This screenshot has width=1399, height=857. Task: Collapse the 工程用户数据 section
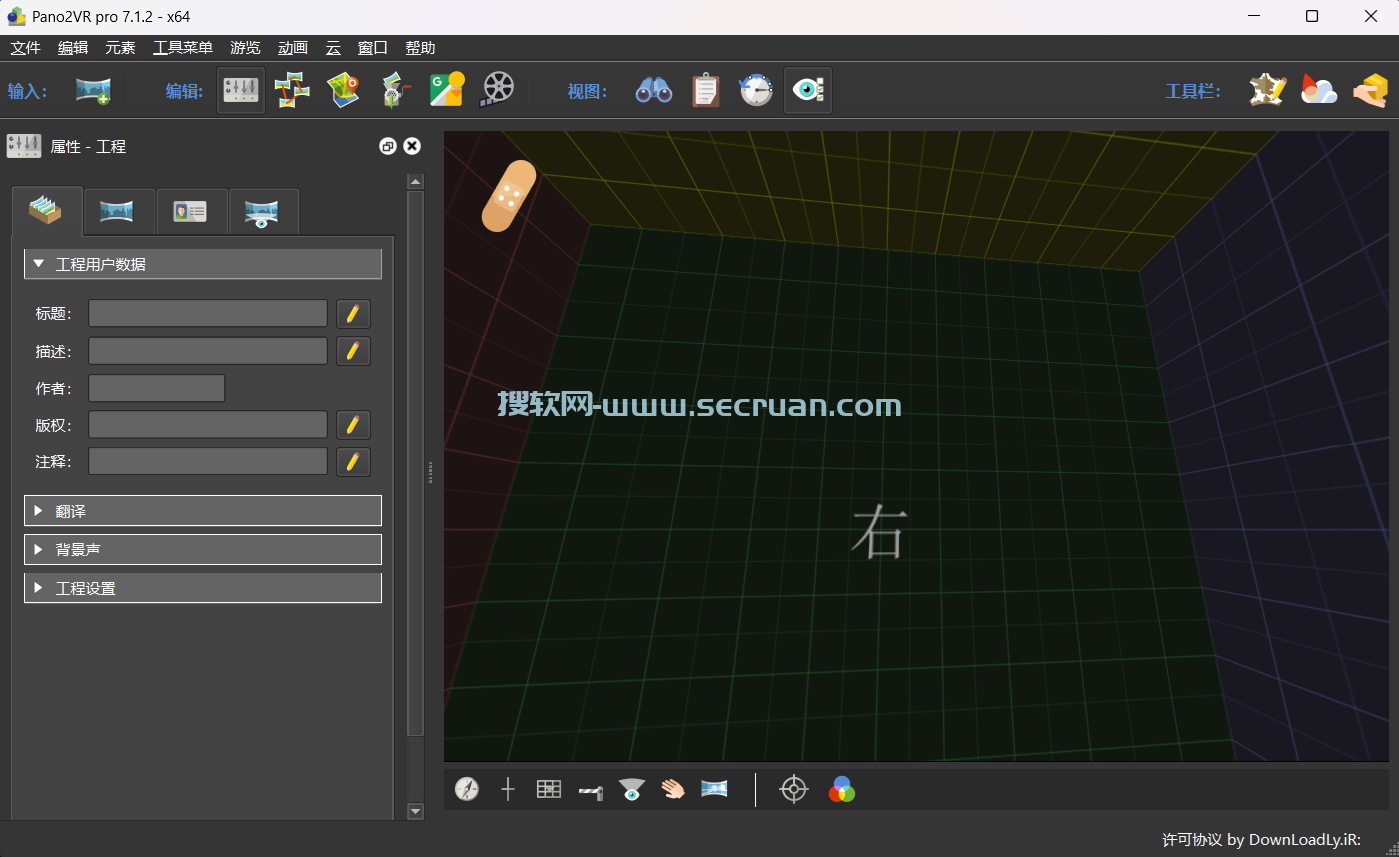tap(203, 264)
